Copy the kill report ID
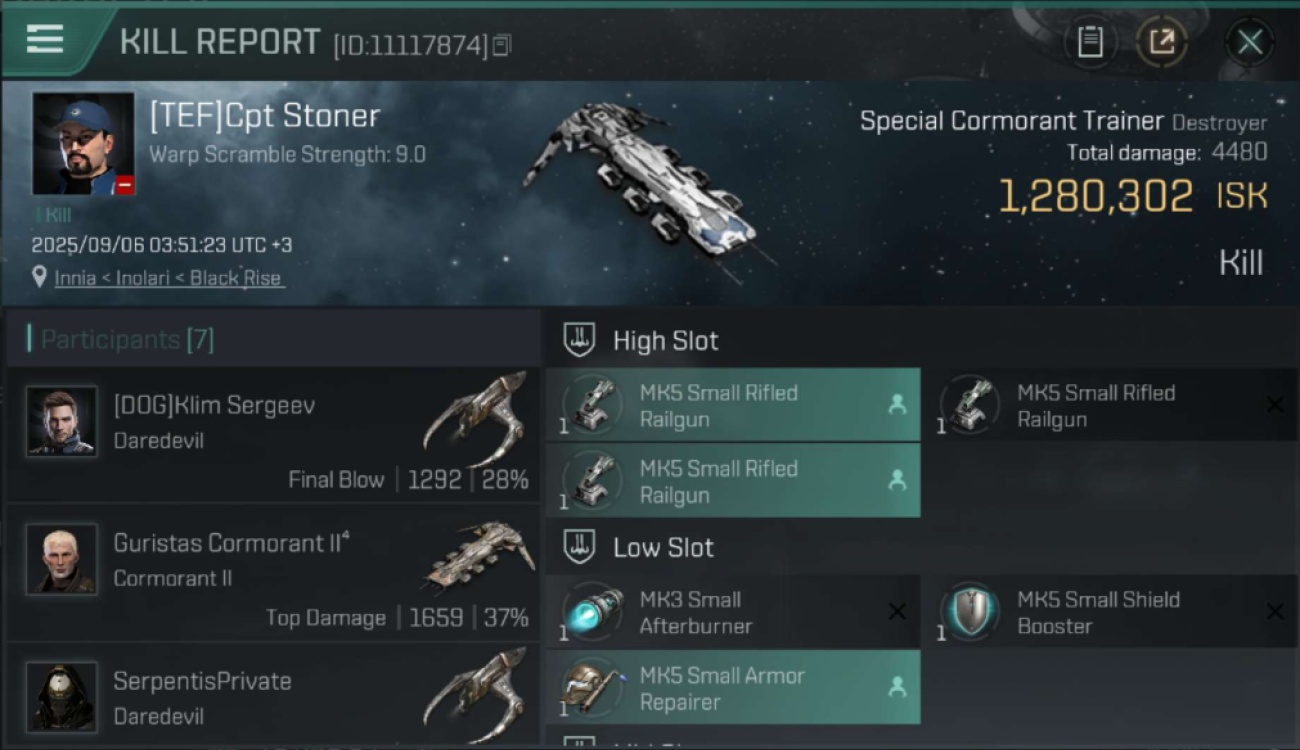Screen dimensions: 1300x750 click(502, 45)
